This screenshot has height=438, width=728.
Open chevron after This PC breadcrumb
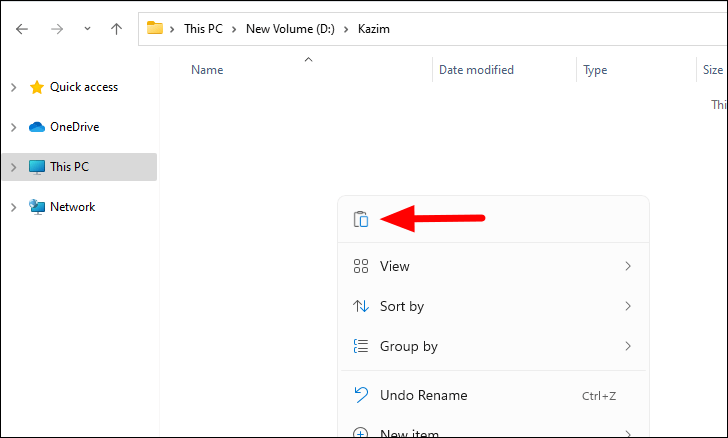(234, 29)
